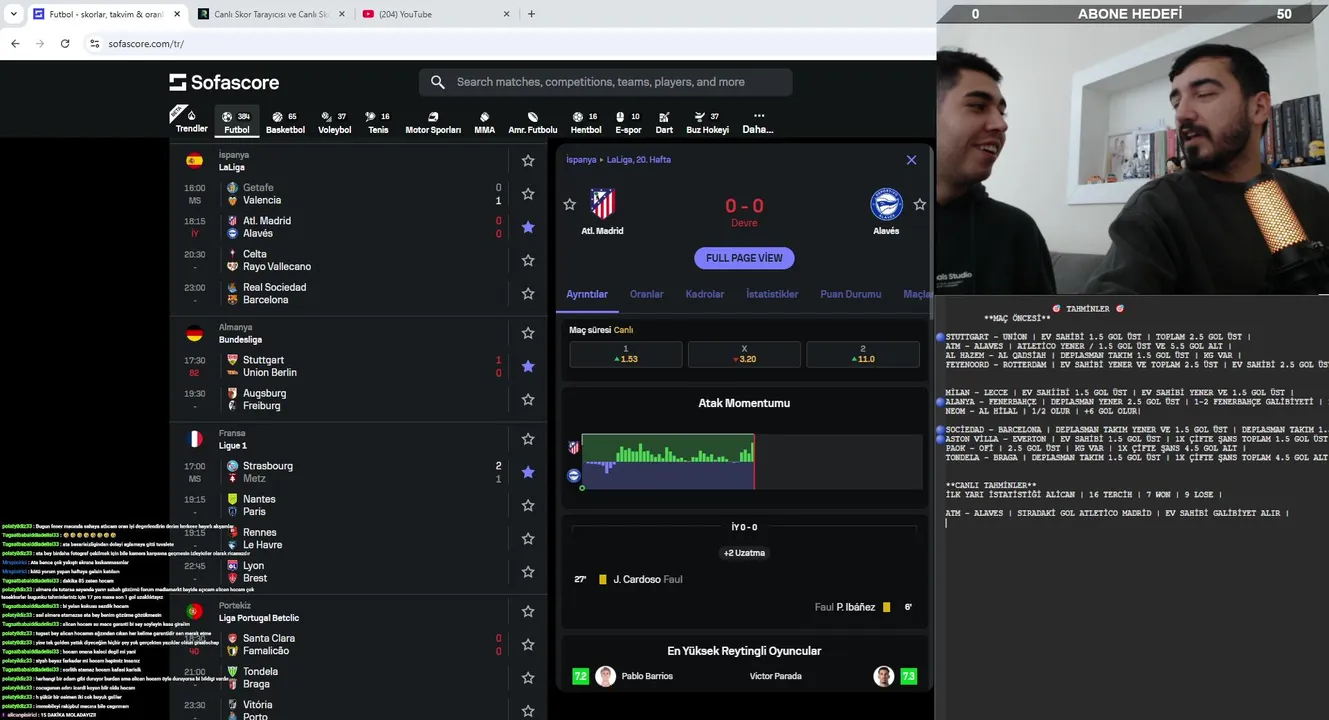Select the draw odds 3.20

pos(744,354)
